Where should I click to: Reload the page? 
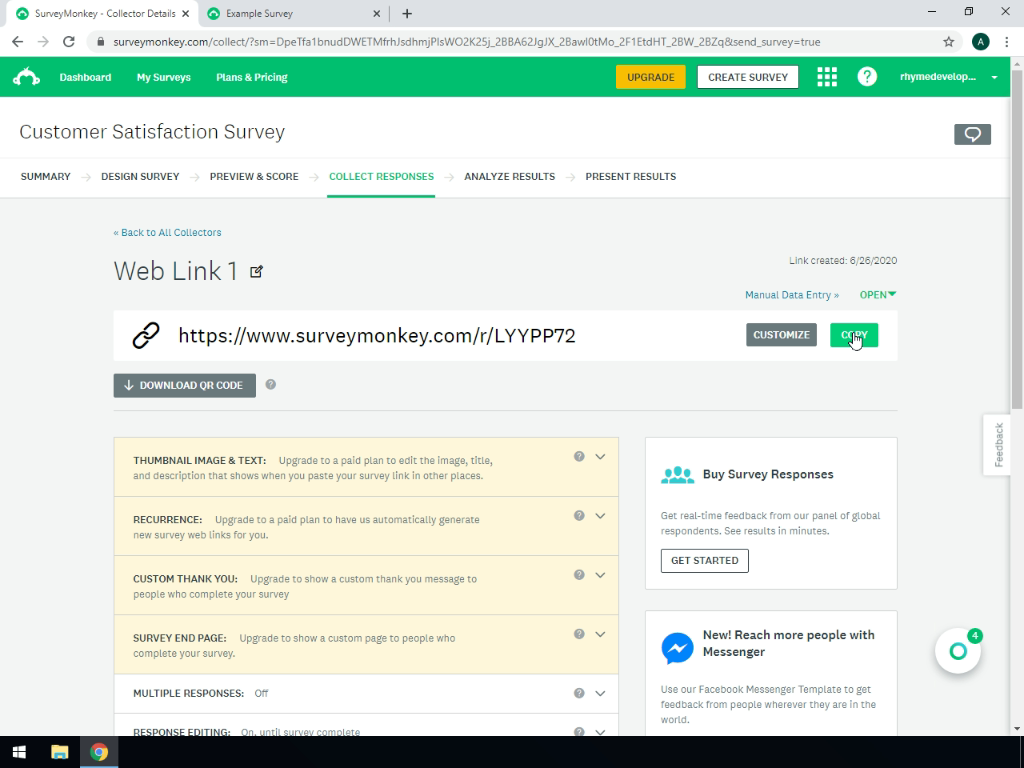[x=69, y=42]
